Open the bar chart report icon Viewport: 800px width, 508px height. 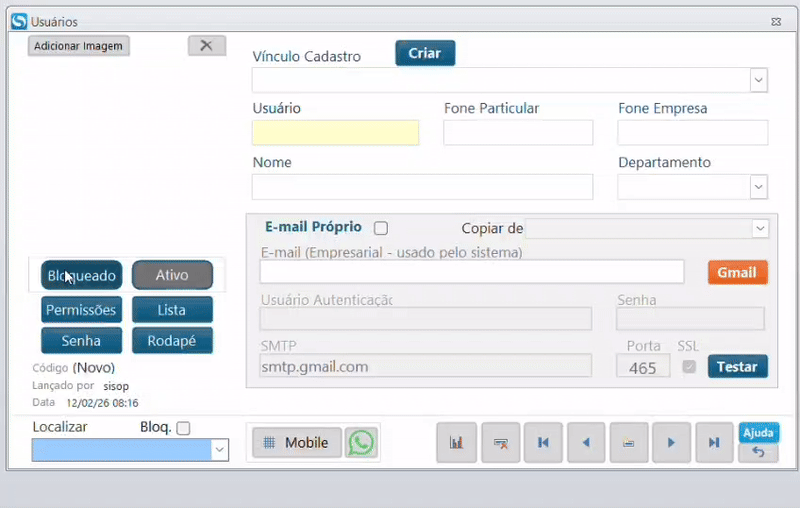[x=456, y=442]
